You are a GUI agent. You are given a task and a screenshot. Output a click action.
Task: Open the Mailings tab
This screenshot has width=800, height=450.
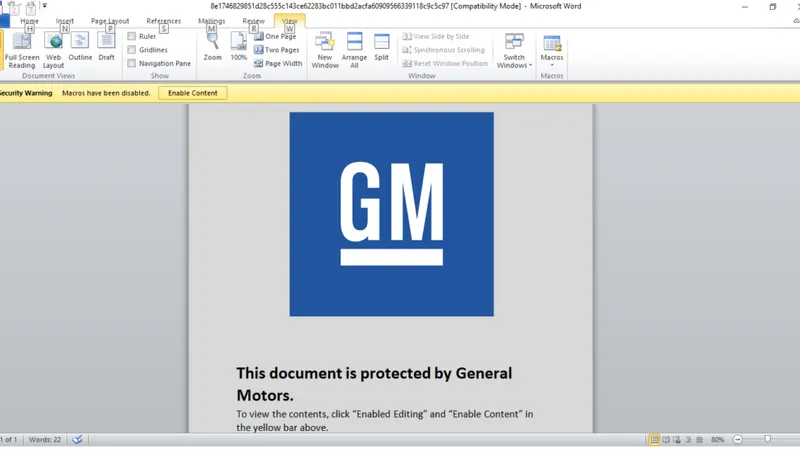click(211, 21)
